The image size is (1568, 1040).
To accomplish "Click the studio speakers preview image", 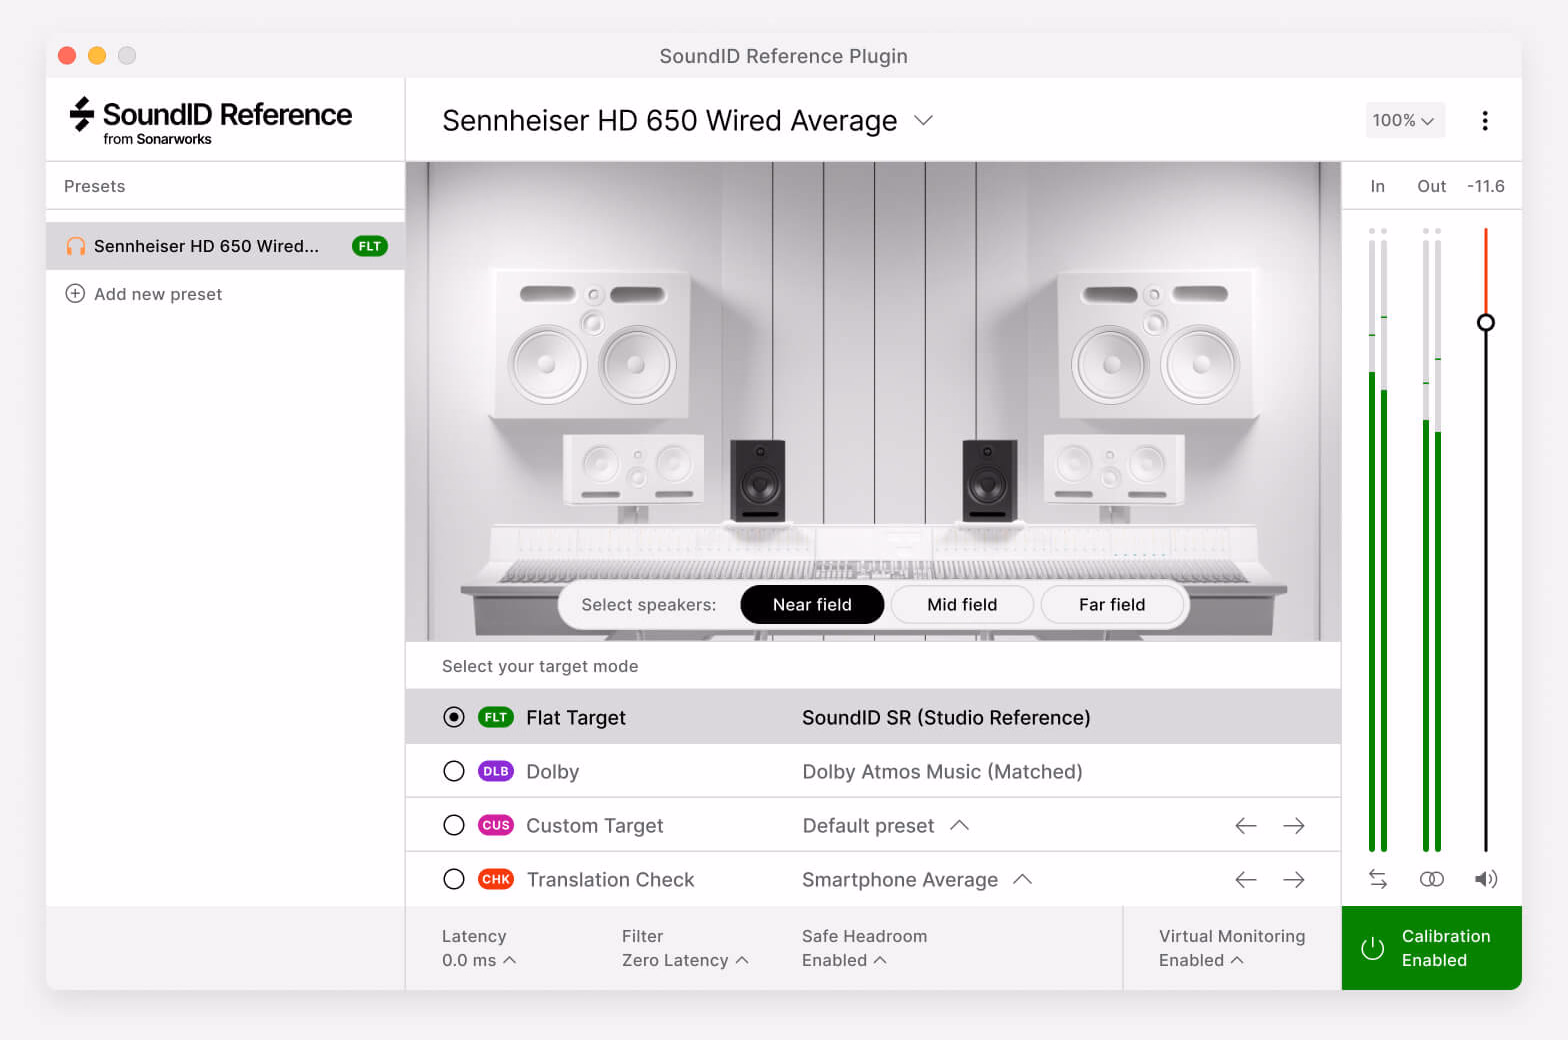I will click(x=873, y=401).
